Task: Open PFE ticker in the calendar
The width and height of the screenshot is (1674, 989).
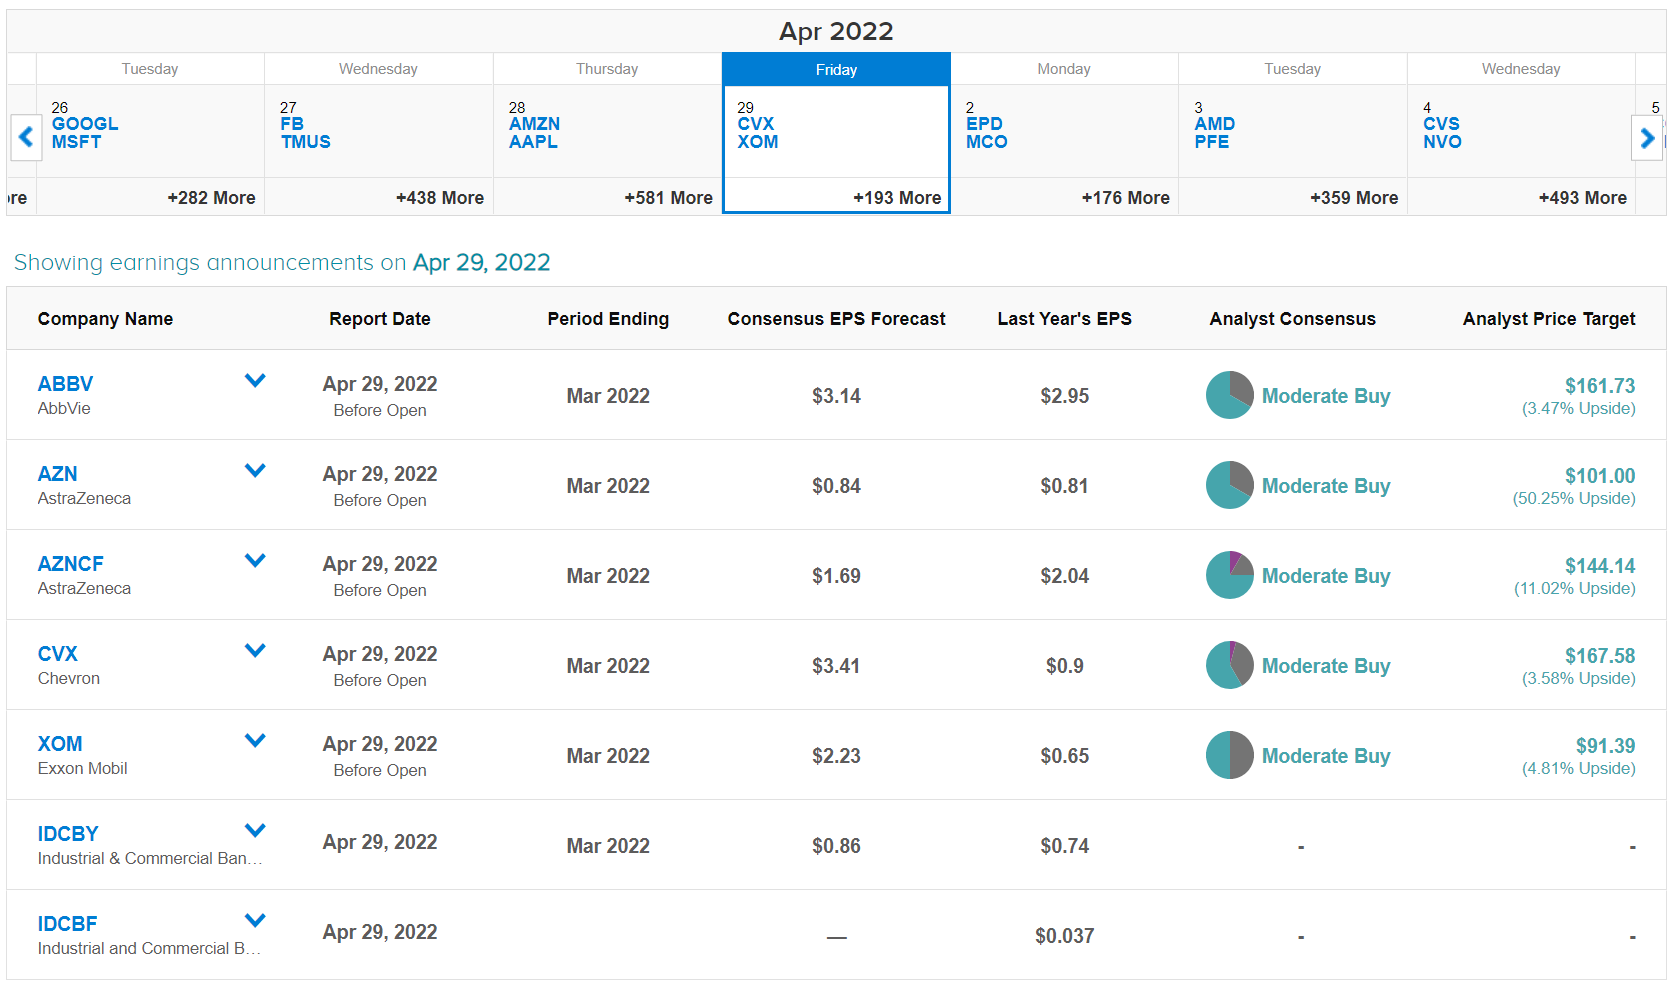Action: coord(1211,142)
